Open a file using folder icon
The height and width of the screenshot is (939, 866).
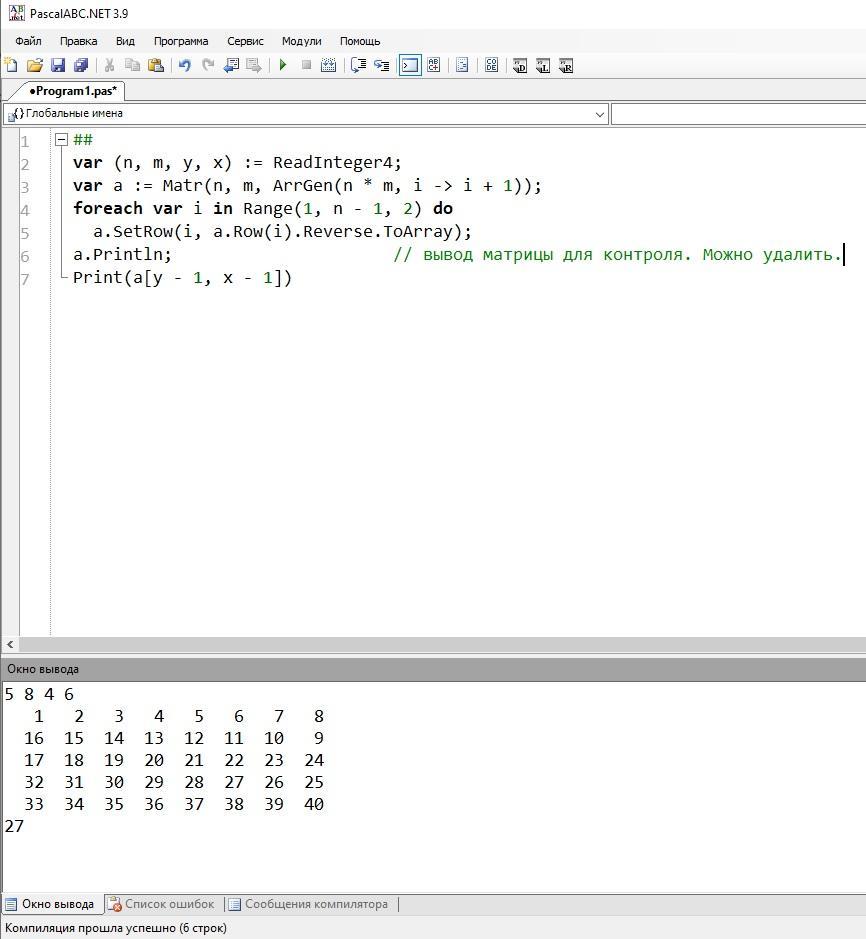pyautogui.click(x=35, y=65)
